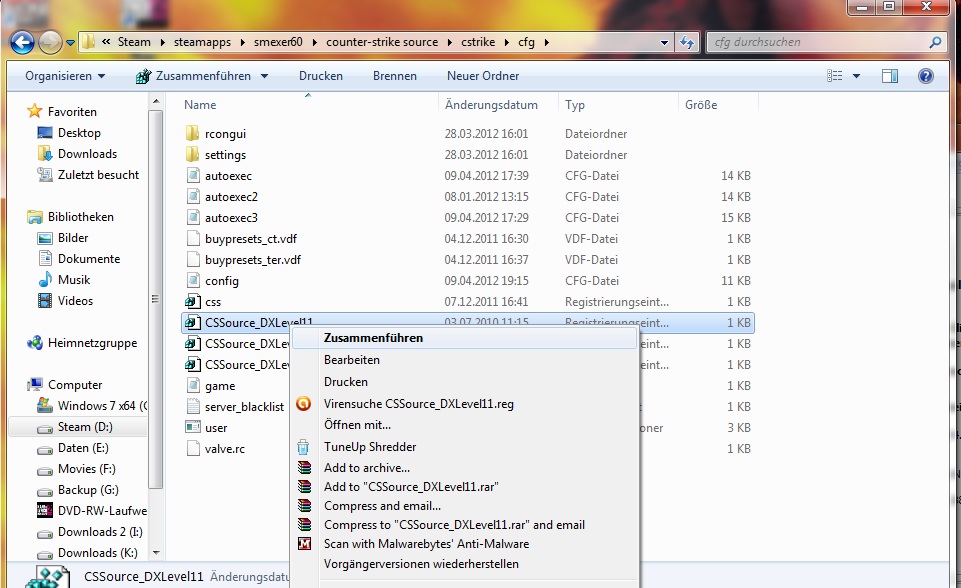Click the Windows 7 x64 drive icon
The width and height of the screenshot is (961, 588).
[45, 405]
